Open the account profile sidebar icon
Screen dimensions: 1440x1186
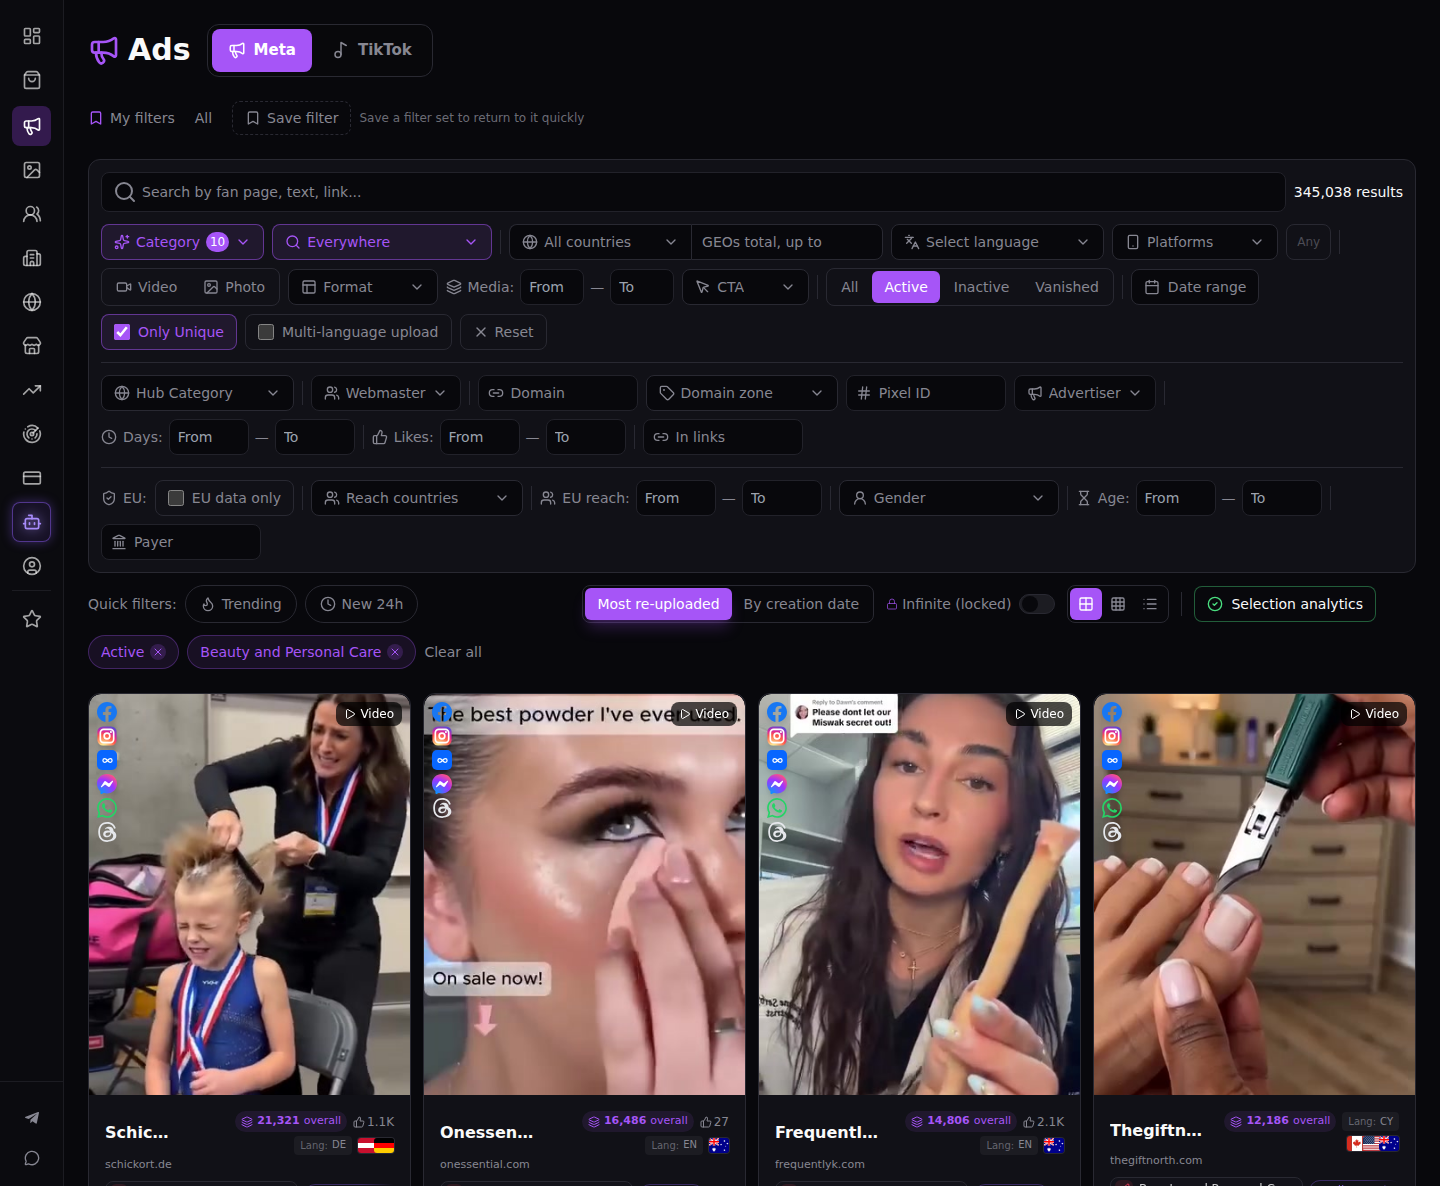point(32,566)
